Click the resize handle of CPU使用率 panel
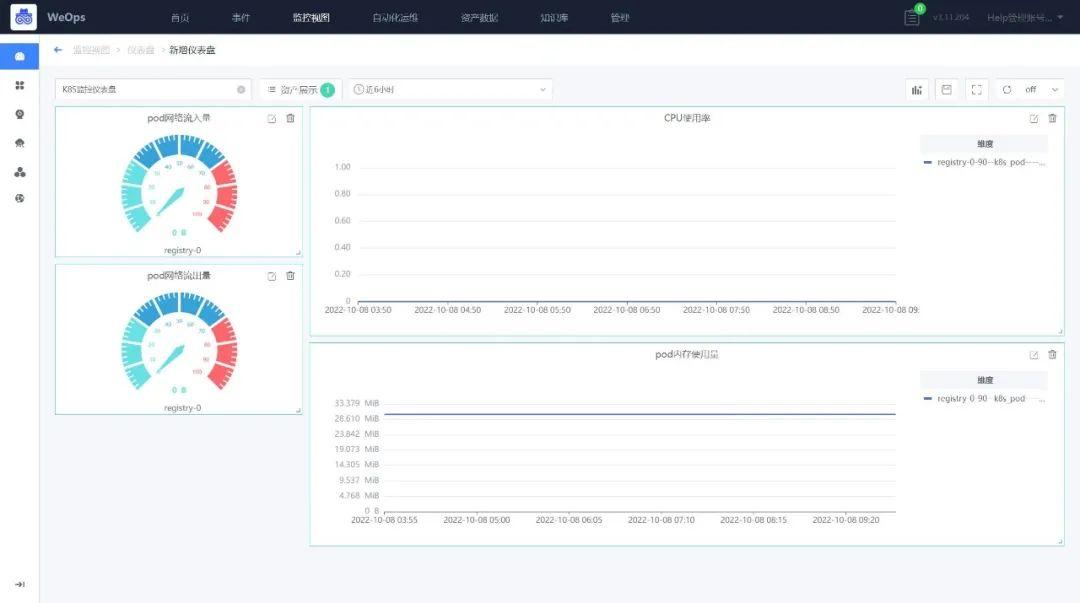The image size is (1080, 603). (x=1060, y=331)
